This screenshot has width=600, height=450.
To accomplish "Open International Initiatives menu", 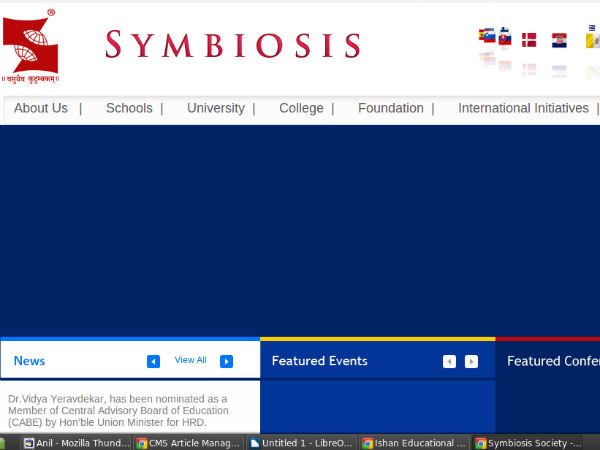I will click(523, 108).
